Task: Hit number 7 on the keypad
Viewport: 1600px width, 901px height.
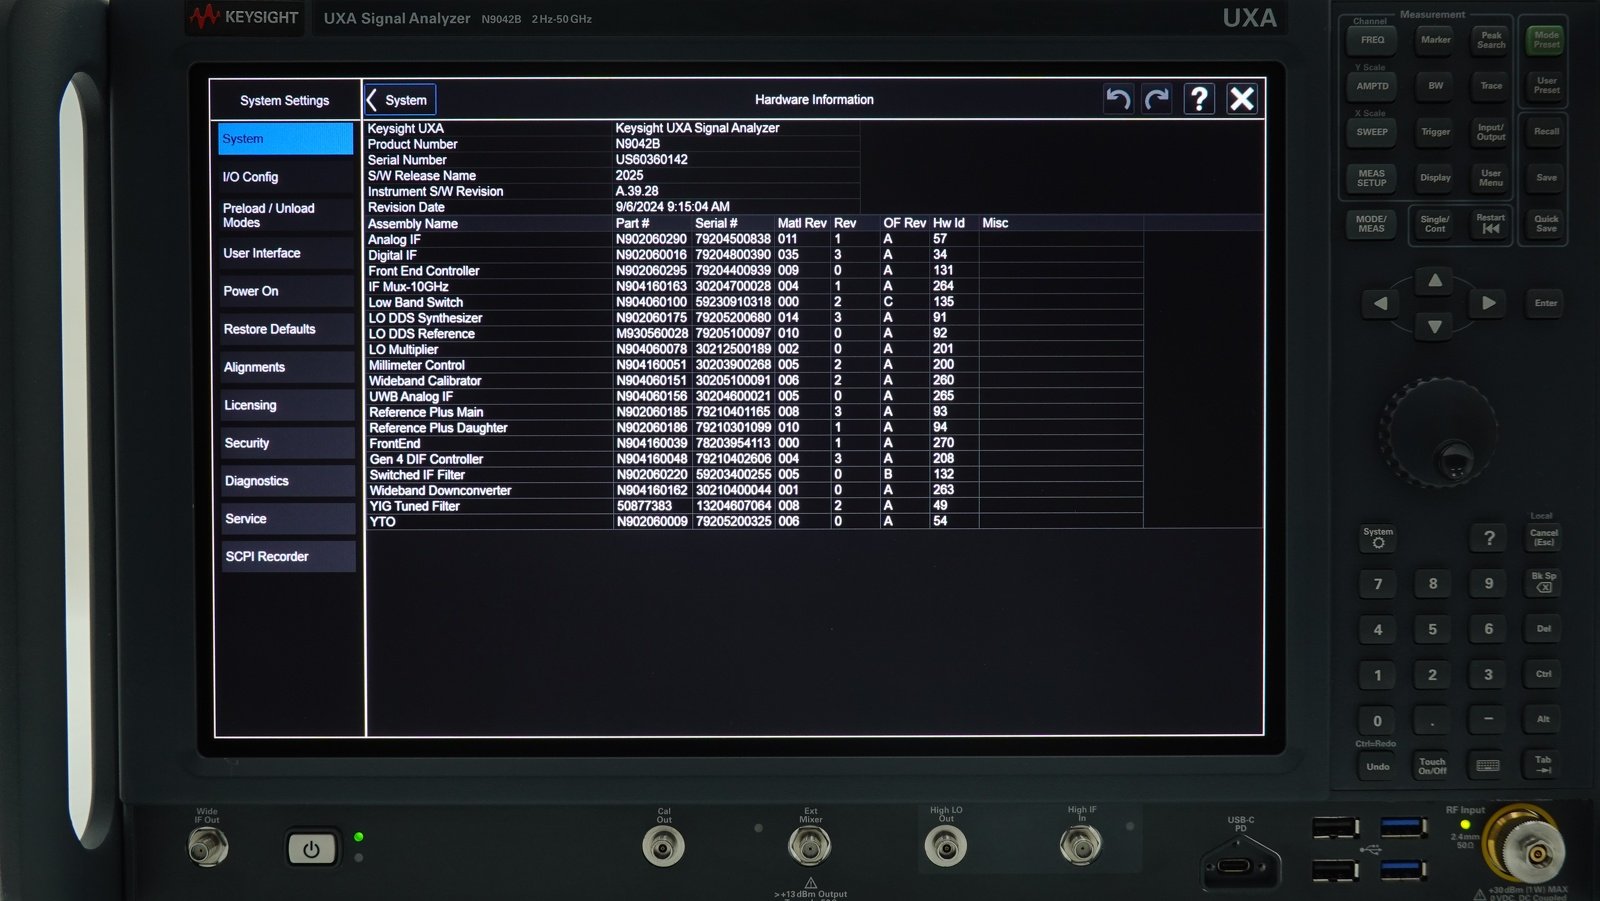Action: click(1378, 584)
